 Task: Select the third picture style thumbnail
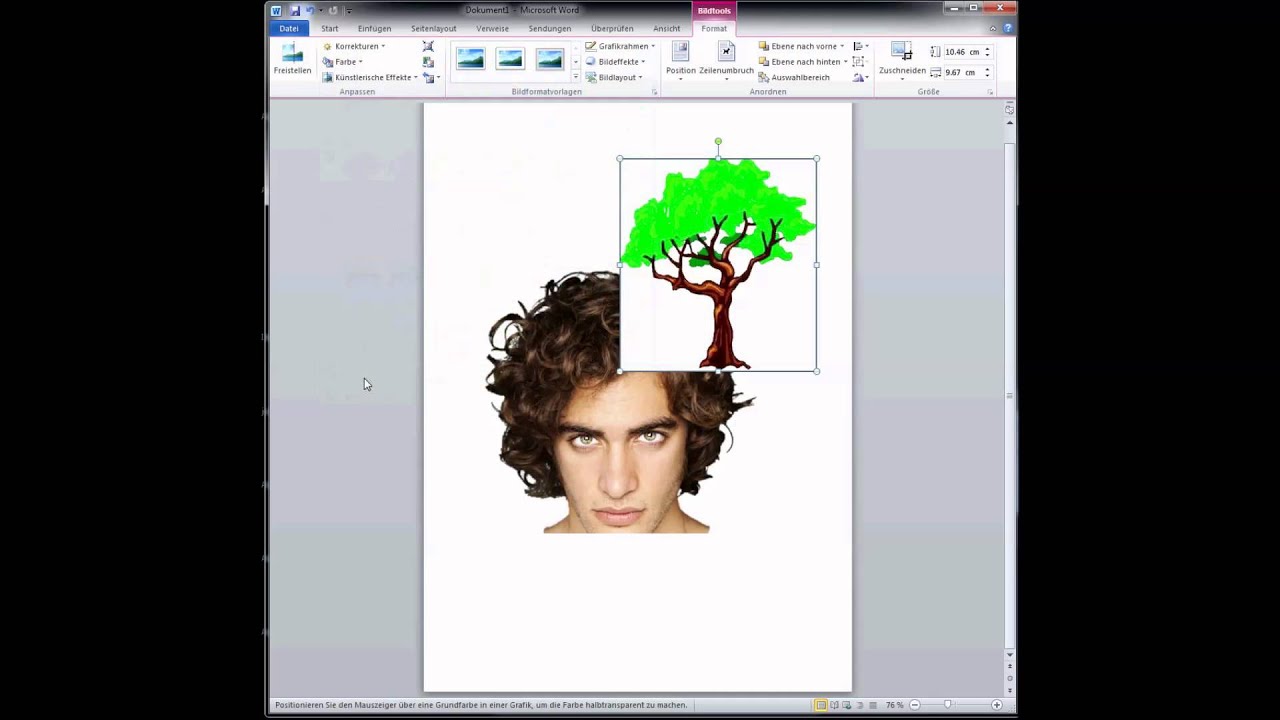[549, 60]
